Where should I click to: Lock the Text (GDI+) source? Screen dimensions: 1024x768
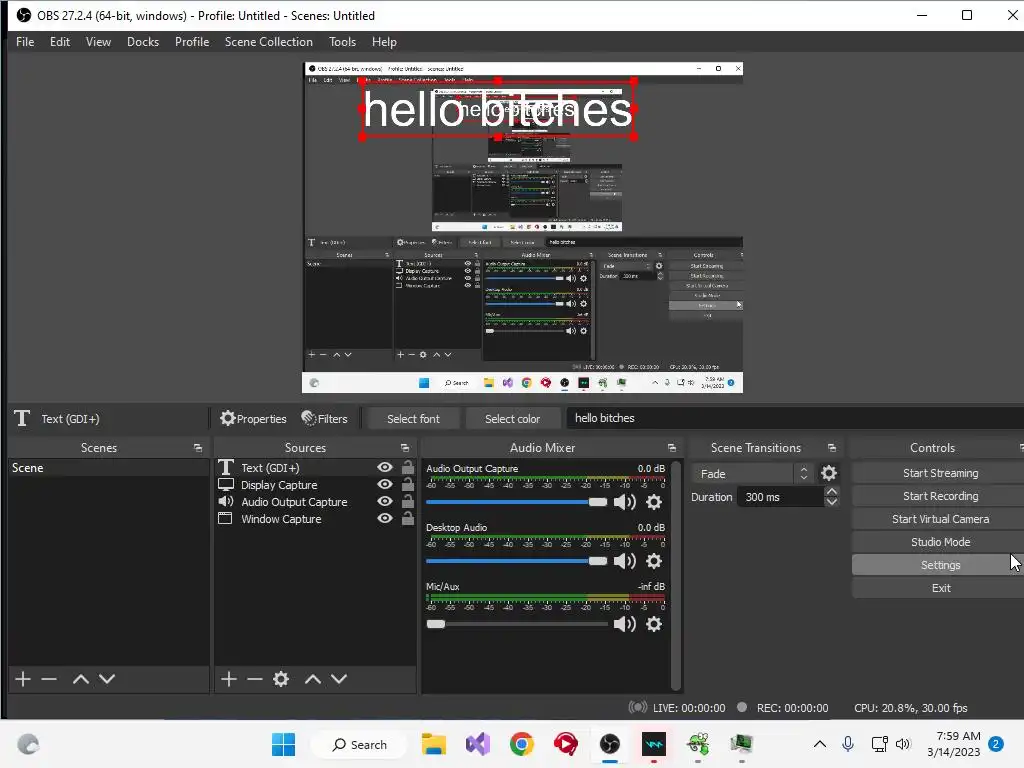click(x=408, y=467)
